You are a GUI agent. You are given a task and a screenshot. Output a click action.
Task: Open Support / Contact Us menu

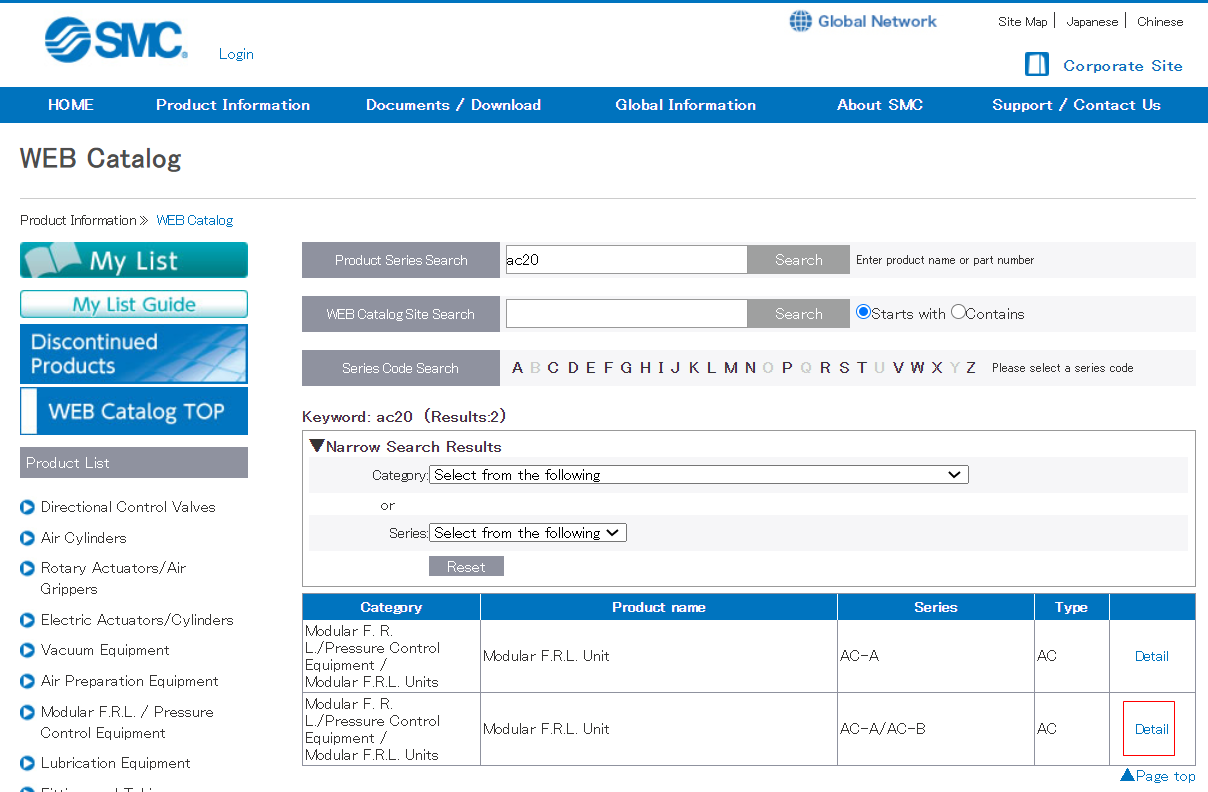(x=1076, y=105)
